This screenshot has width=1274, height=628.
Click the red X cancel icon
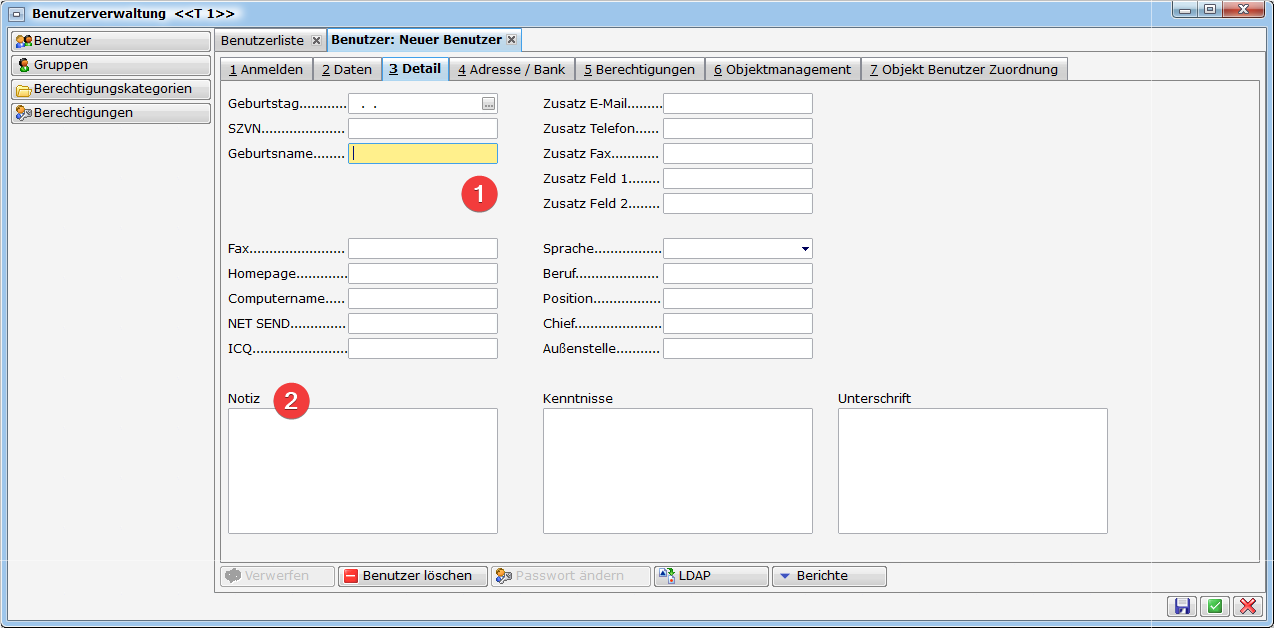pos(1247,606)
